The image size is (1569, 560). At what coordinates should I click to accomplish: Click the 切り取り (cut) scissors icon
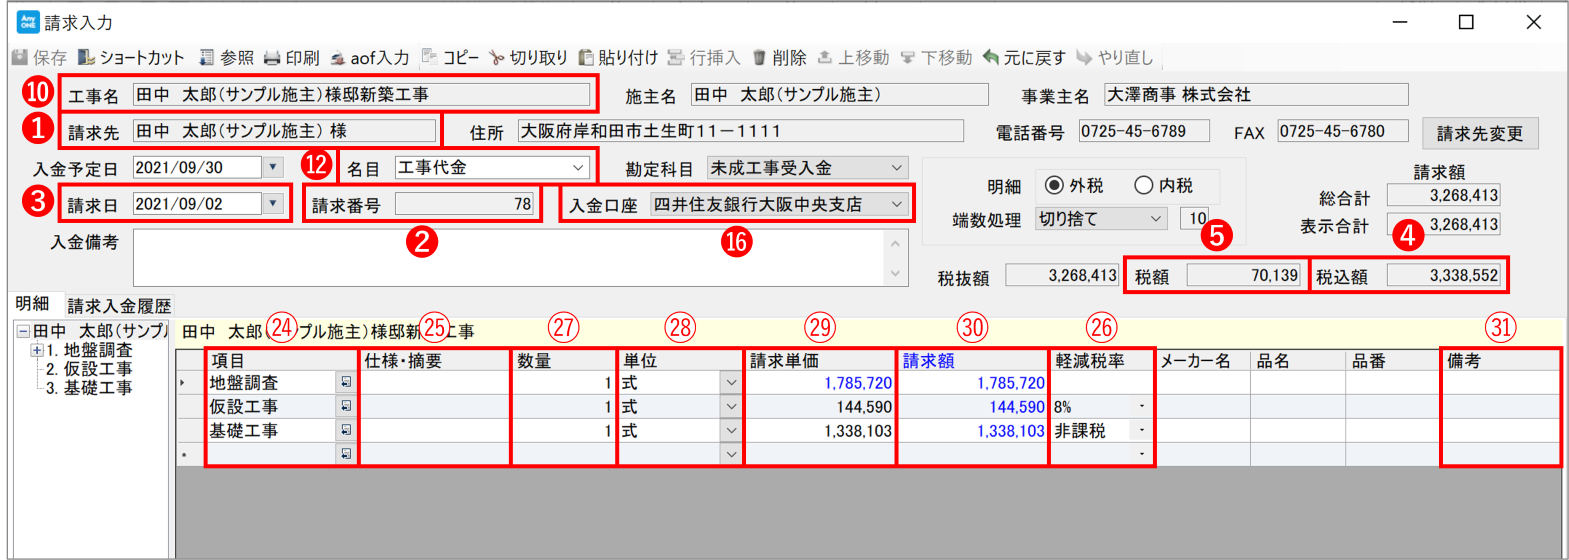(497, 58)
